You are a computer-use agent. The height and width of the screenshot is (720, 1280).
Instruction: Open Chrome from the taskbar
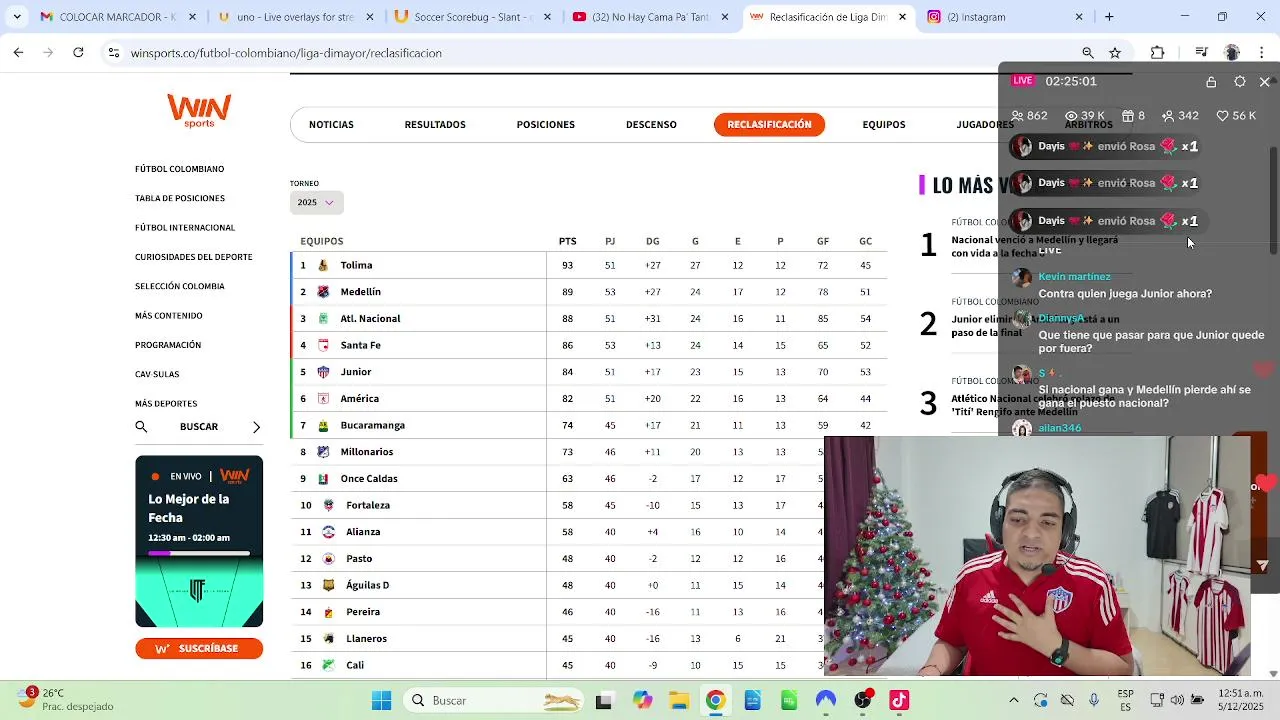[715, 700]
